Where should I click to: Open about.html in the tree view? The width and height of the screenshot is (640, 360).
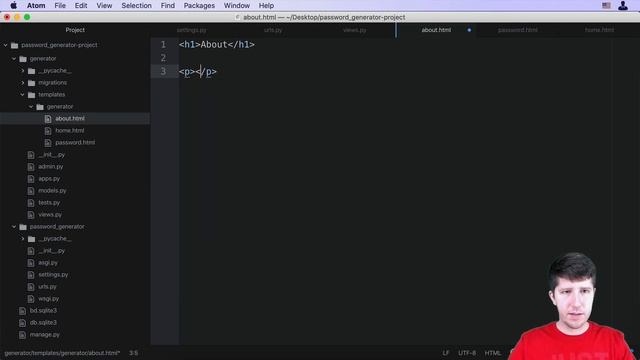[x=70, y=119]
